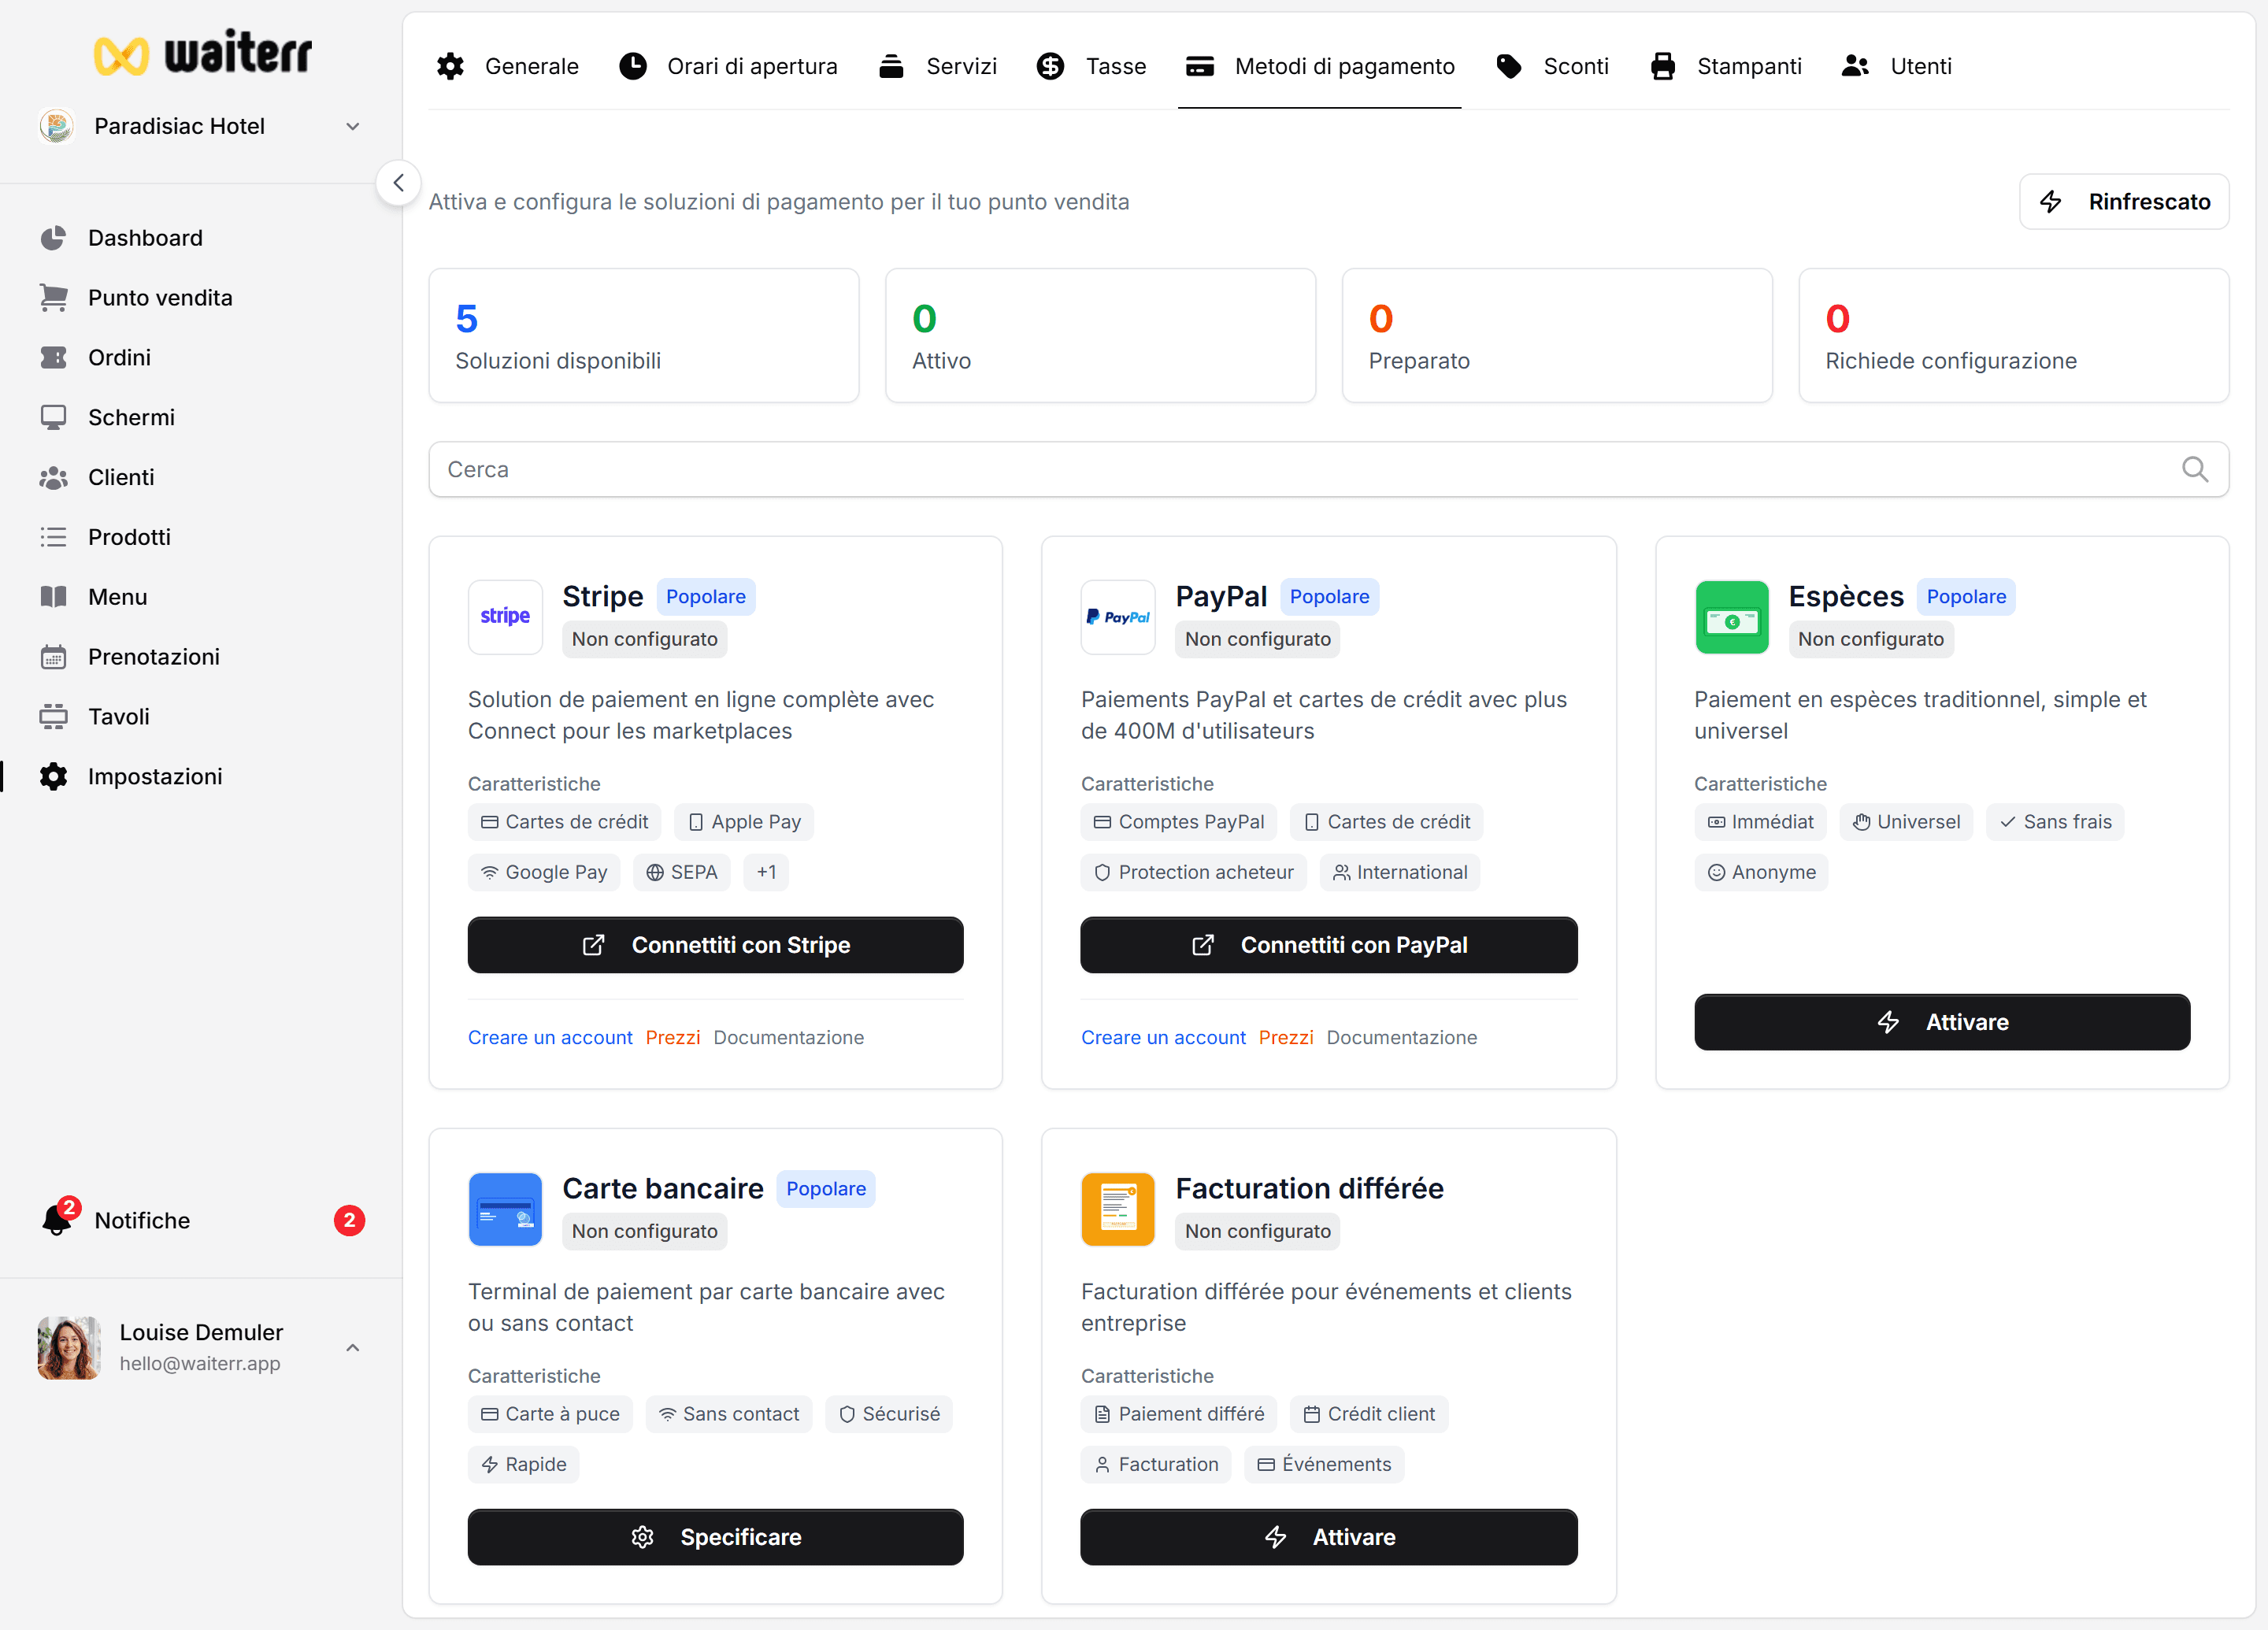Viewport: 2268px width, 1630px height.
Task: Click the hello@waiterr.app email text
Action: pyautogui.click(x=199, y=1364)
